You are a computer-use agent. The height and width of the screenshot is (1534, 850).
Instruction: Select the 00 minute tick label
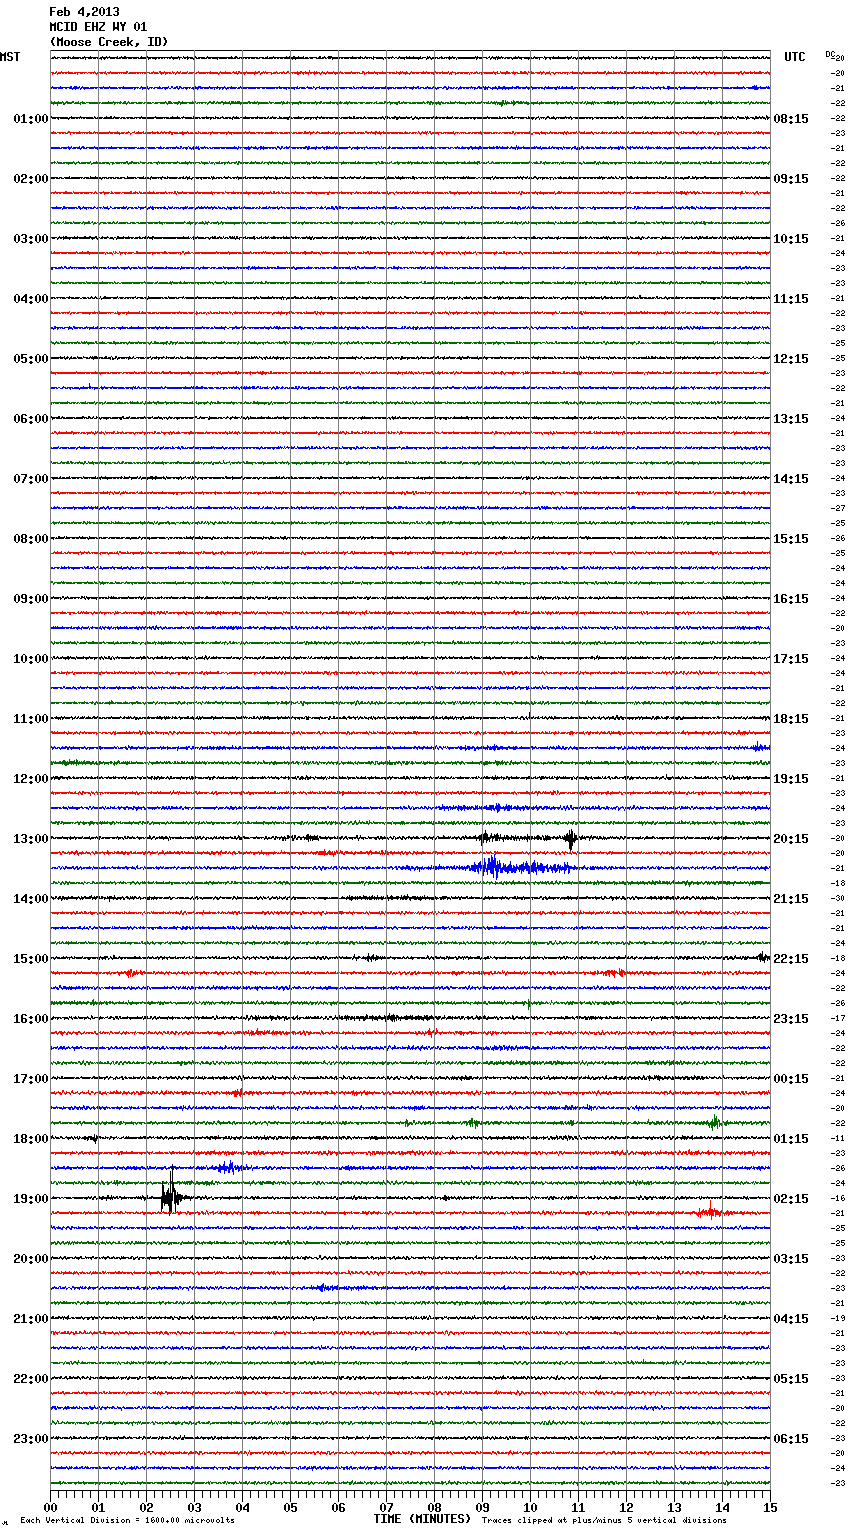point(51,1507)
